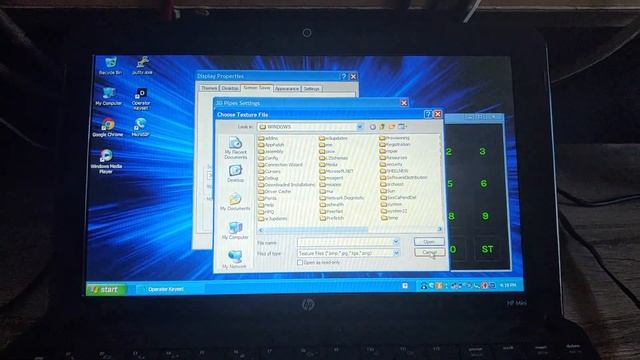Select the Driver Cache folder
This screenshot has height=360, width=640.
coord(275,191)
